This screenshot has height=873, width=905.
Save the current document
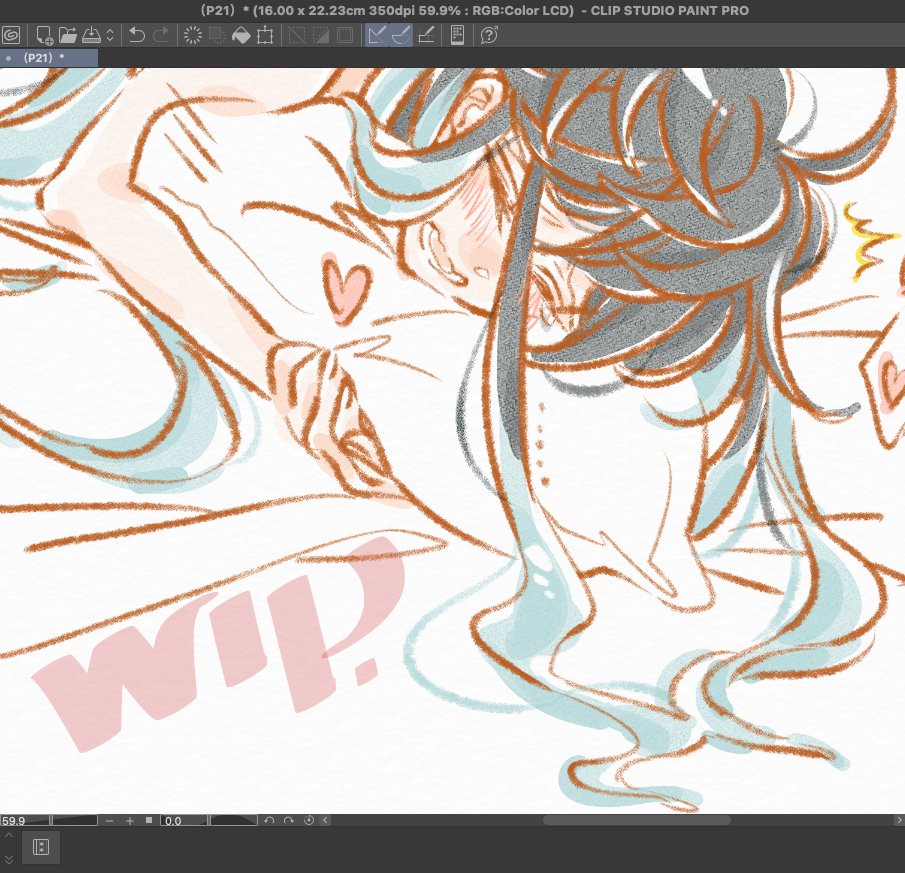tap(91, 35)
